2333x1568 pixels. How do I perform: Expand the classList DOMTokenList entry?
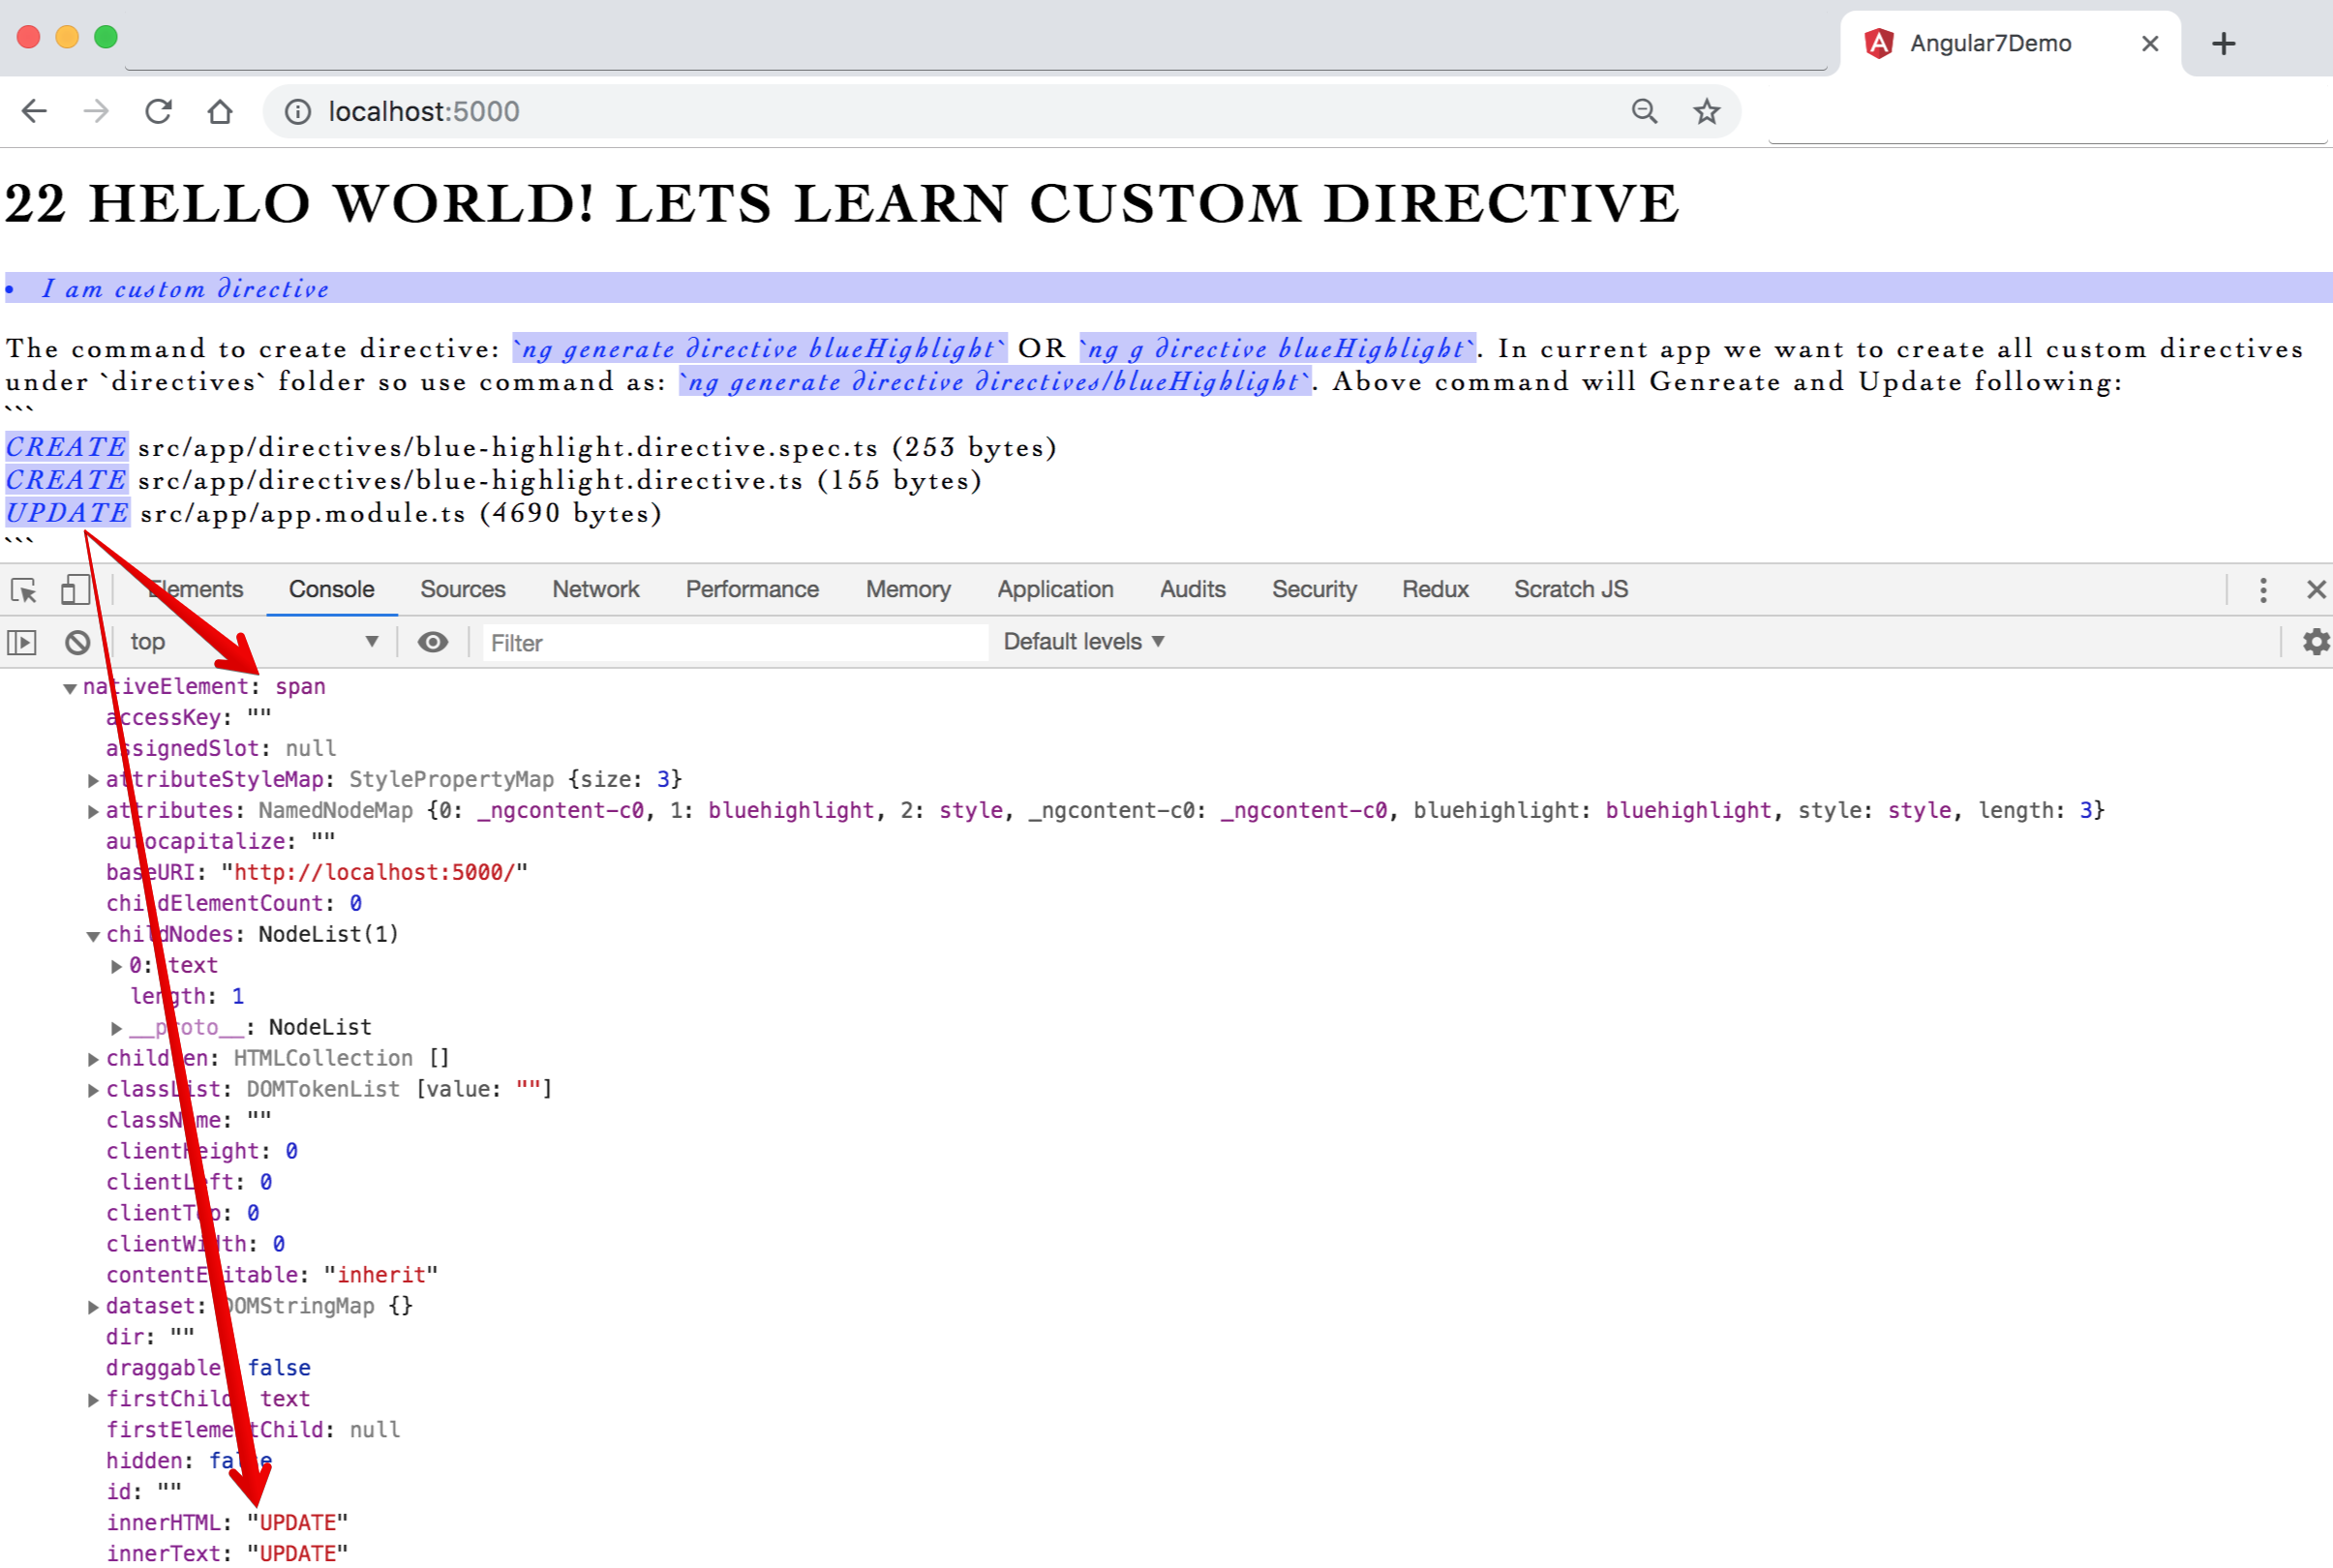[93, 1090]
